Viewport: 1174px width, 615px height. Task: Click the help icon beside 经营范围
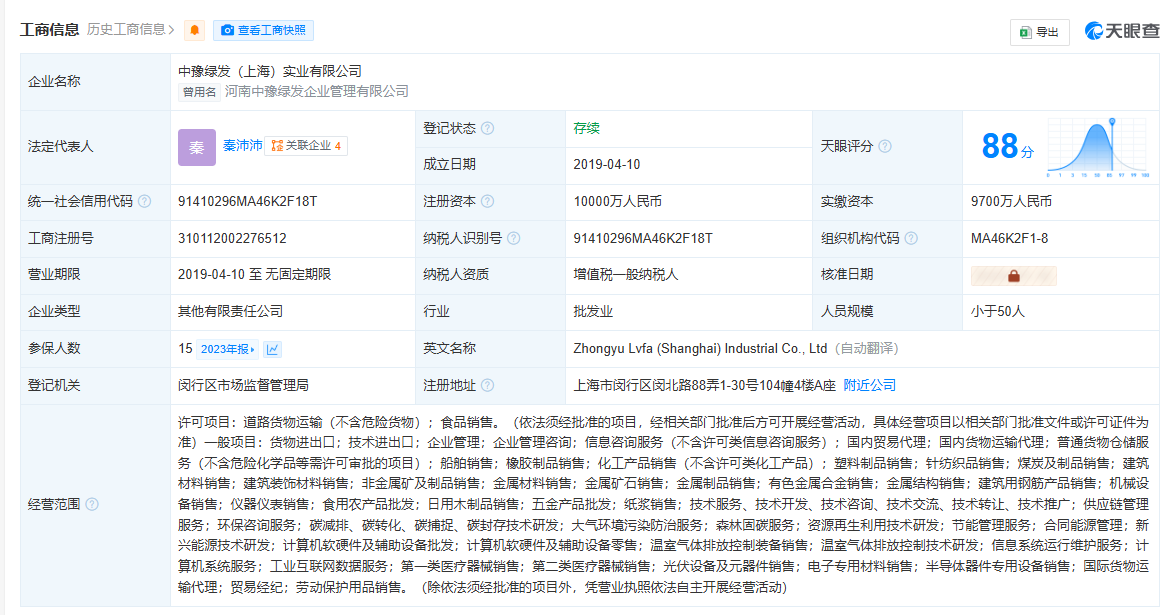pyautogui.click(x=92, y=504)
